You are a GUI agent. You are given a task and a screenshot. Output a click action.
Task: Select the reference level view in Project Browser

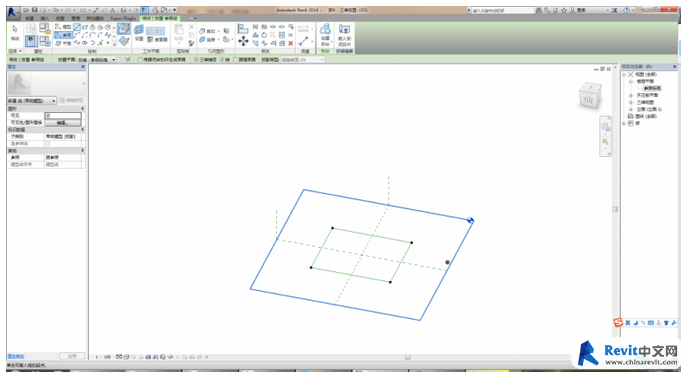point(652,88)
